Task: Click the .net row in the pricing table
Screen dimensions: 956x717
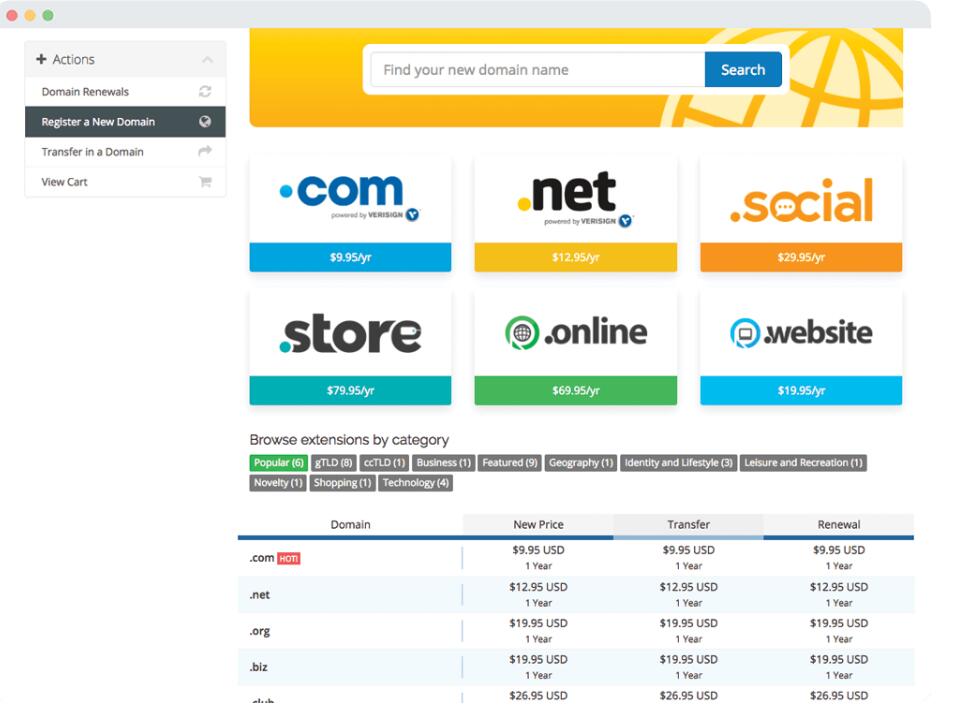Action: pyautogui.click(x=576, y=594)
